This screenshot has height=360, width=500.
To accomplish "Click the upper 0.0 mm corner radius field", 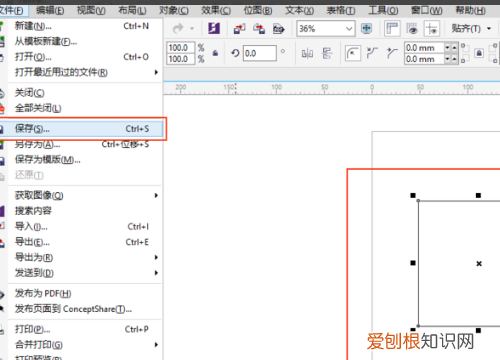I will [424, 48].
